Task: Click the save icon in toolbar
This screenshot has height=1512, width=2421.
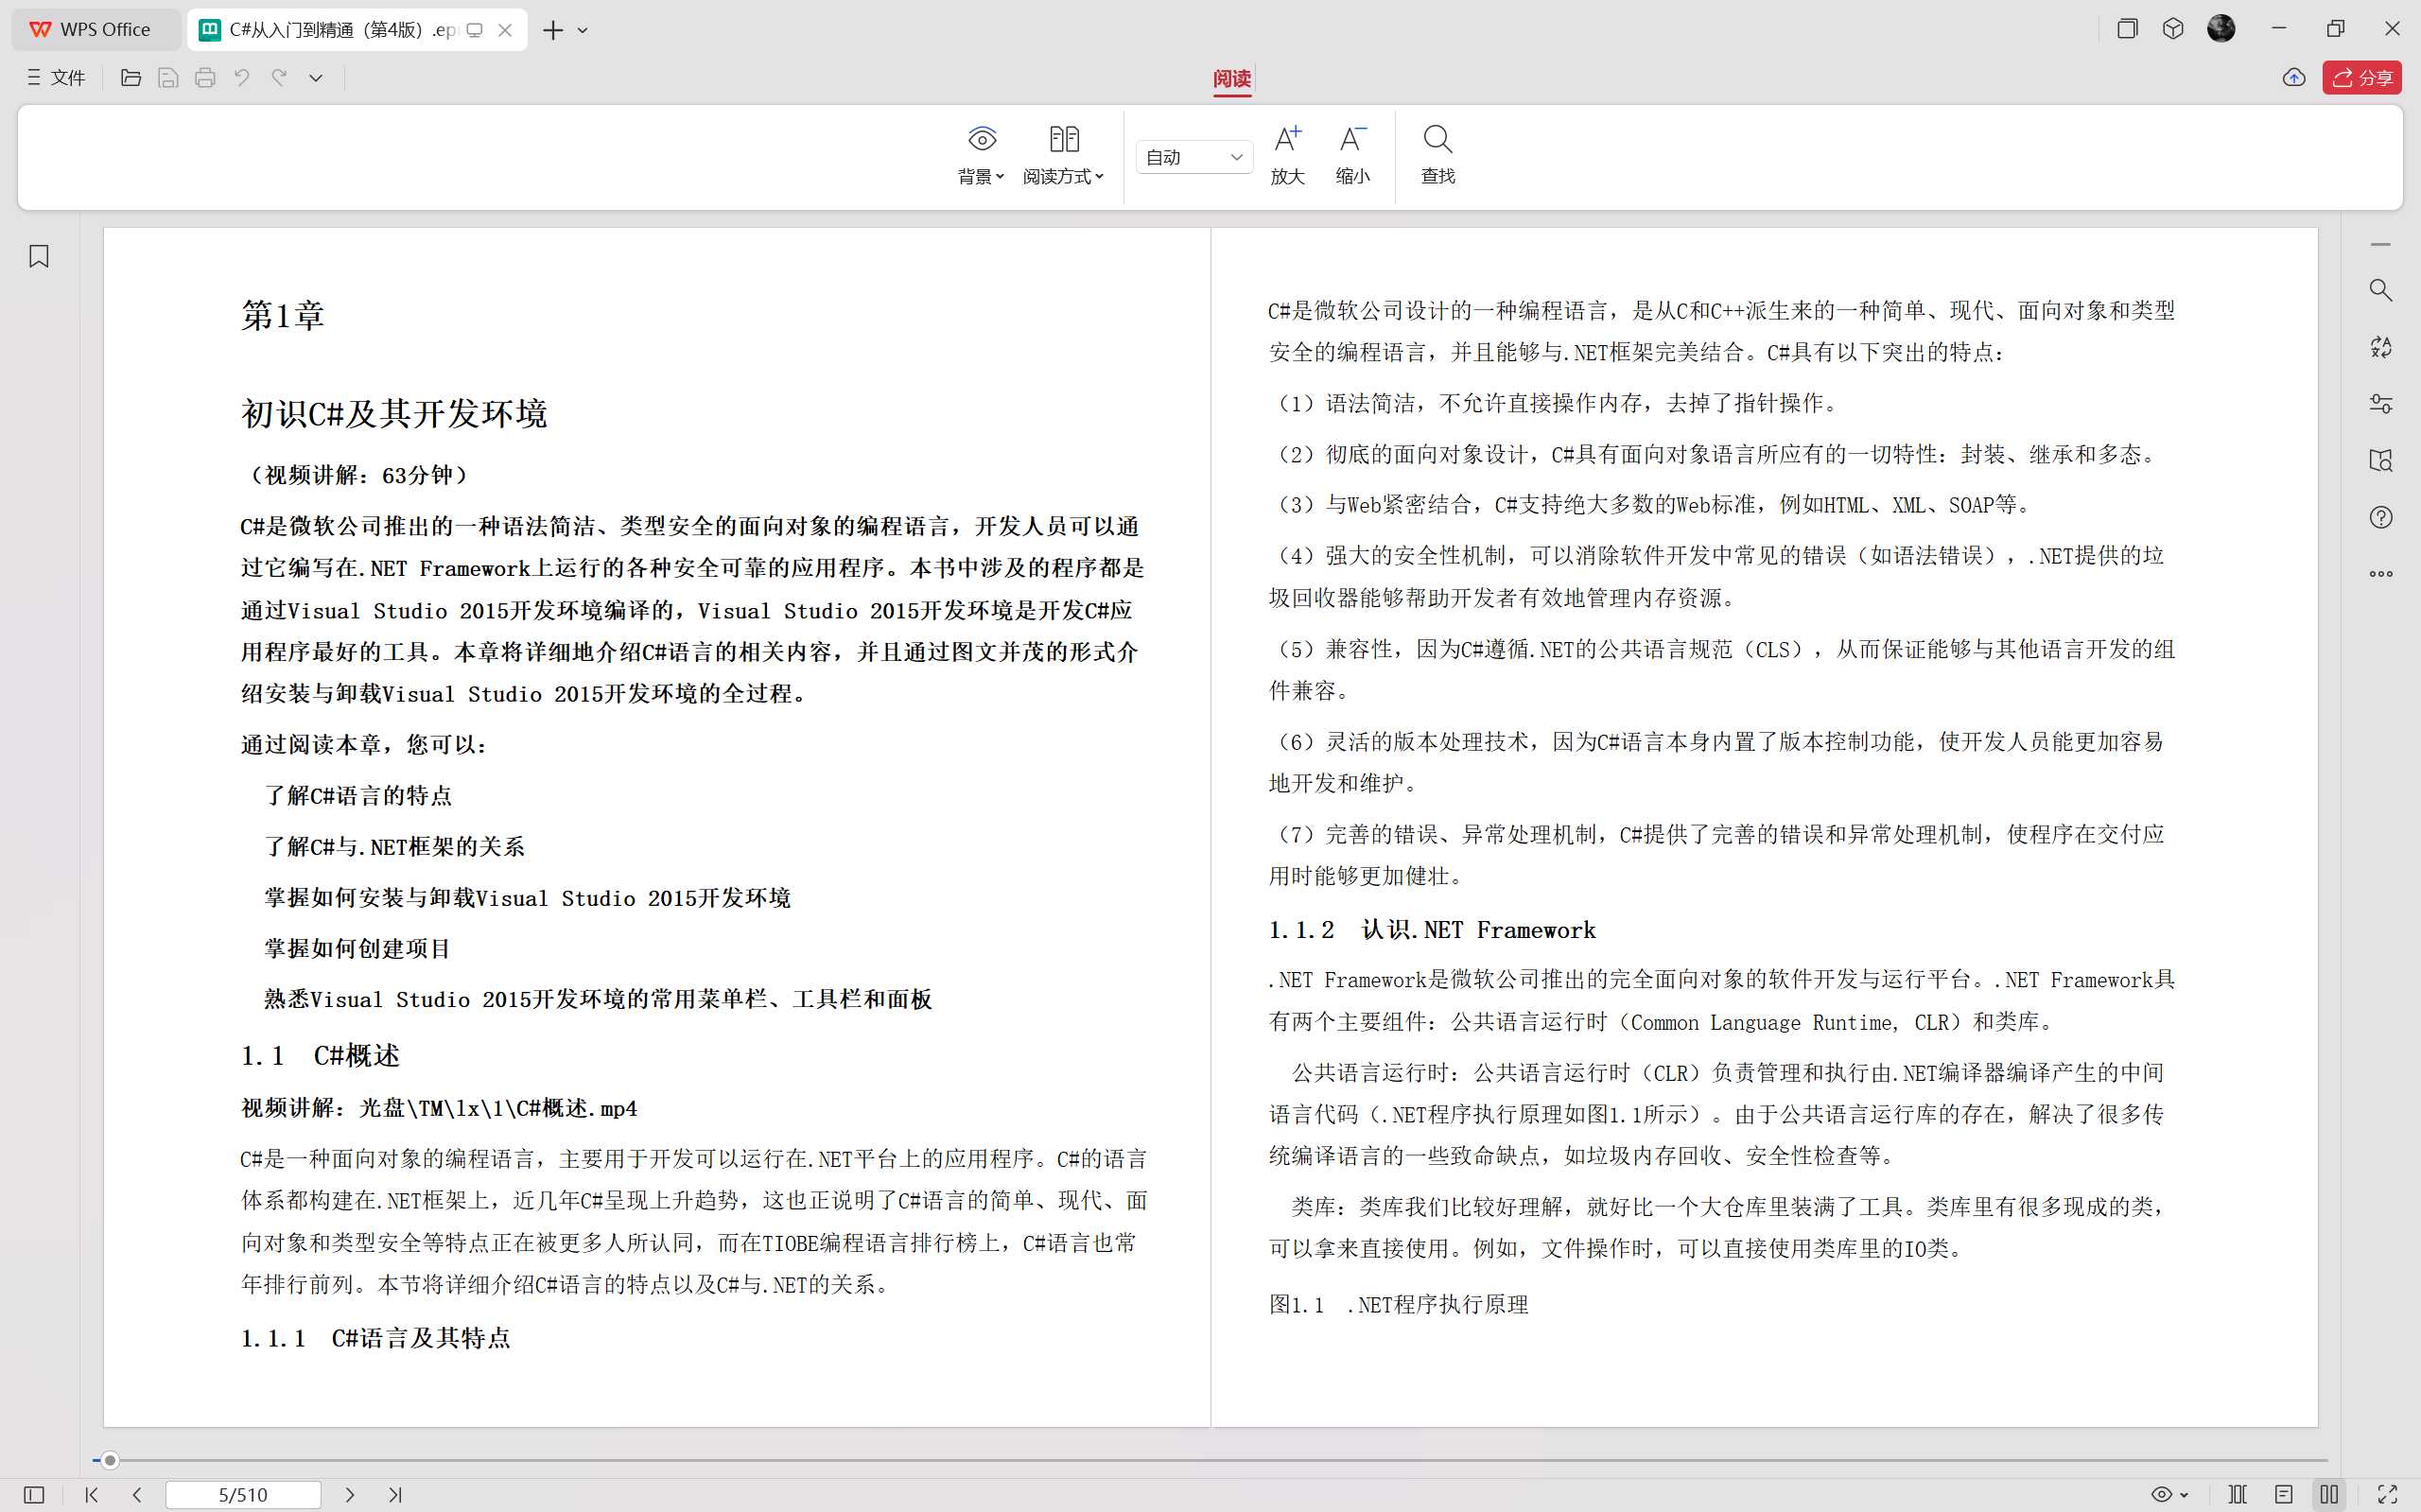Action: tap(168, 77)
